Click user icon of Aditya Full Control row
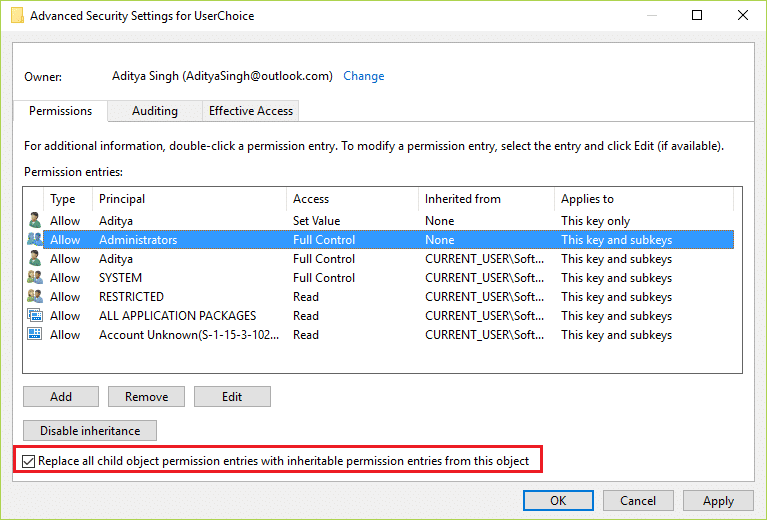This screenshot has width=767, height=520. click(x=34, y=258)
